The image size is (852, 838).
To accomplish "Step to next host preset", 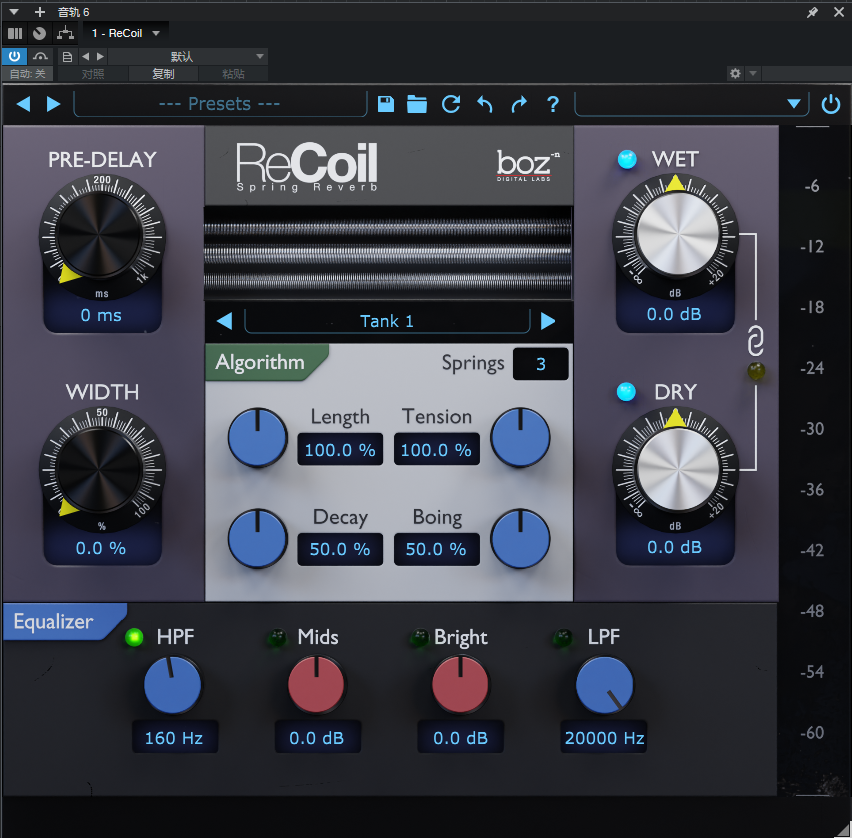I will pyautogui.click(x=100, y=57).
